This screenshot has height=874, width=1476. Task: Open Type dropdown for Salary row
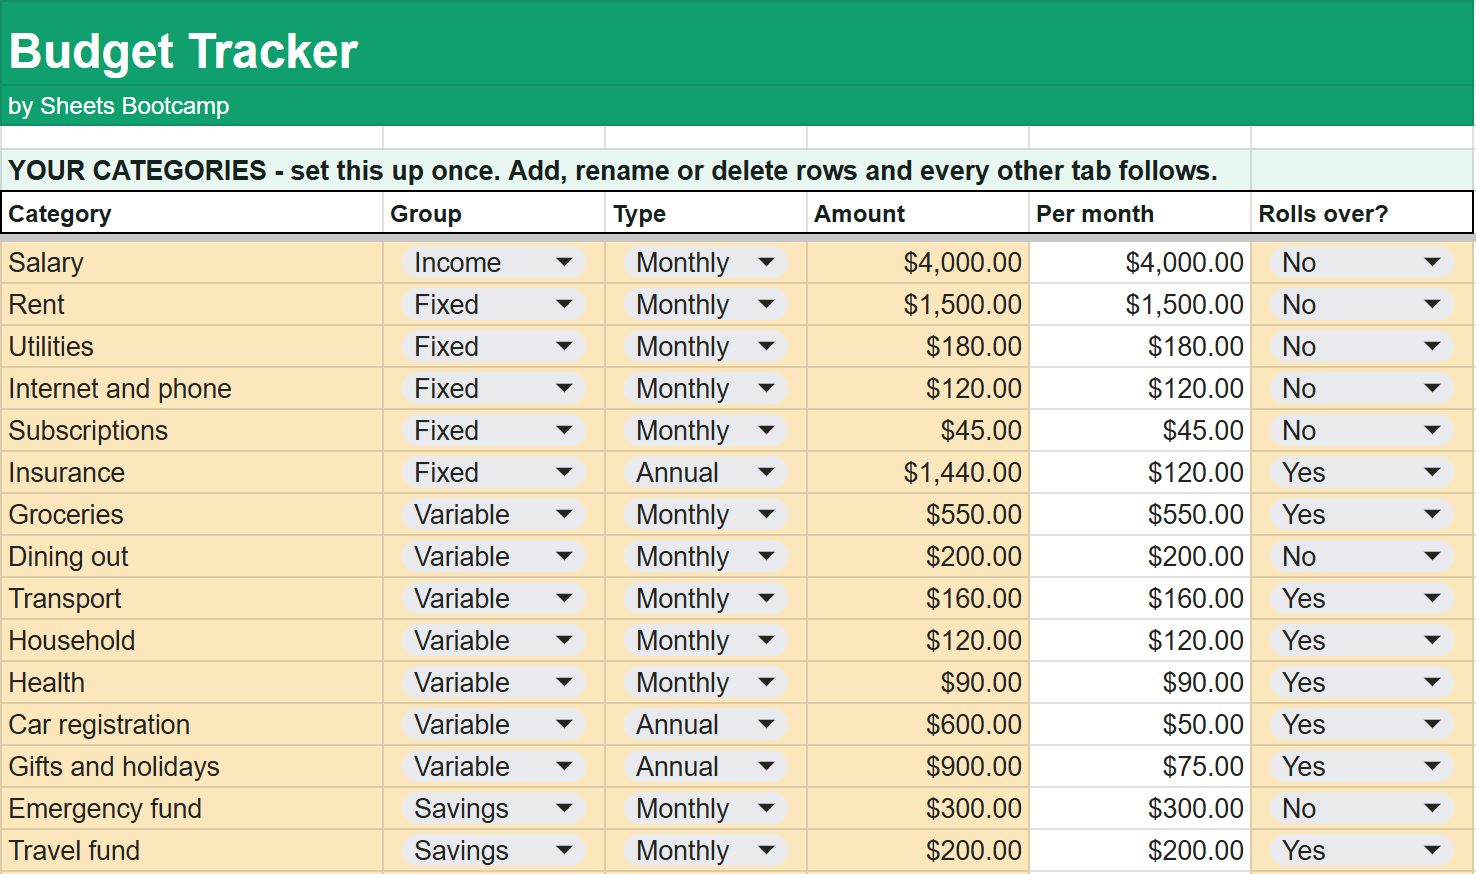[x=706, y=262]
